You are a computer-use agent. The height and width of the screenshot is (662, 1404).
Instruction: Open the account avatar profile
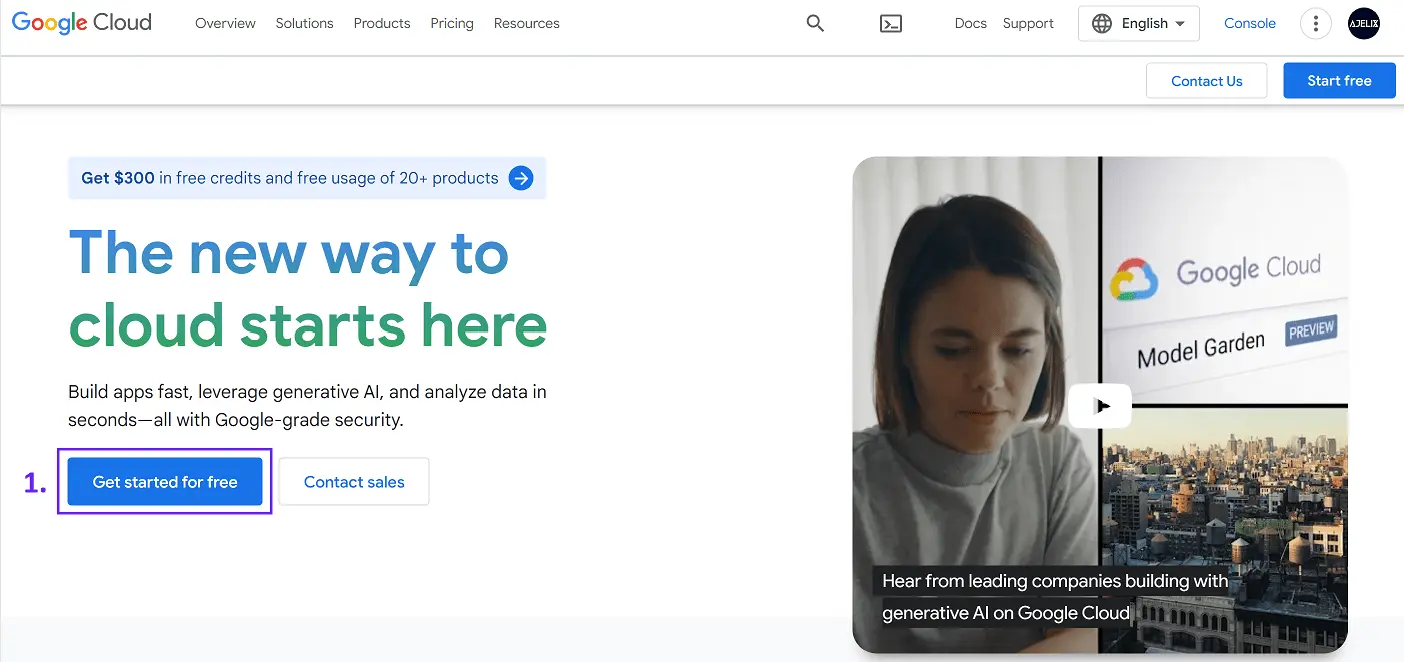pos(1364,23)
